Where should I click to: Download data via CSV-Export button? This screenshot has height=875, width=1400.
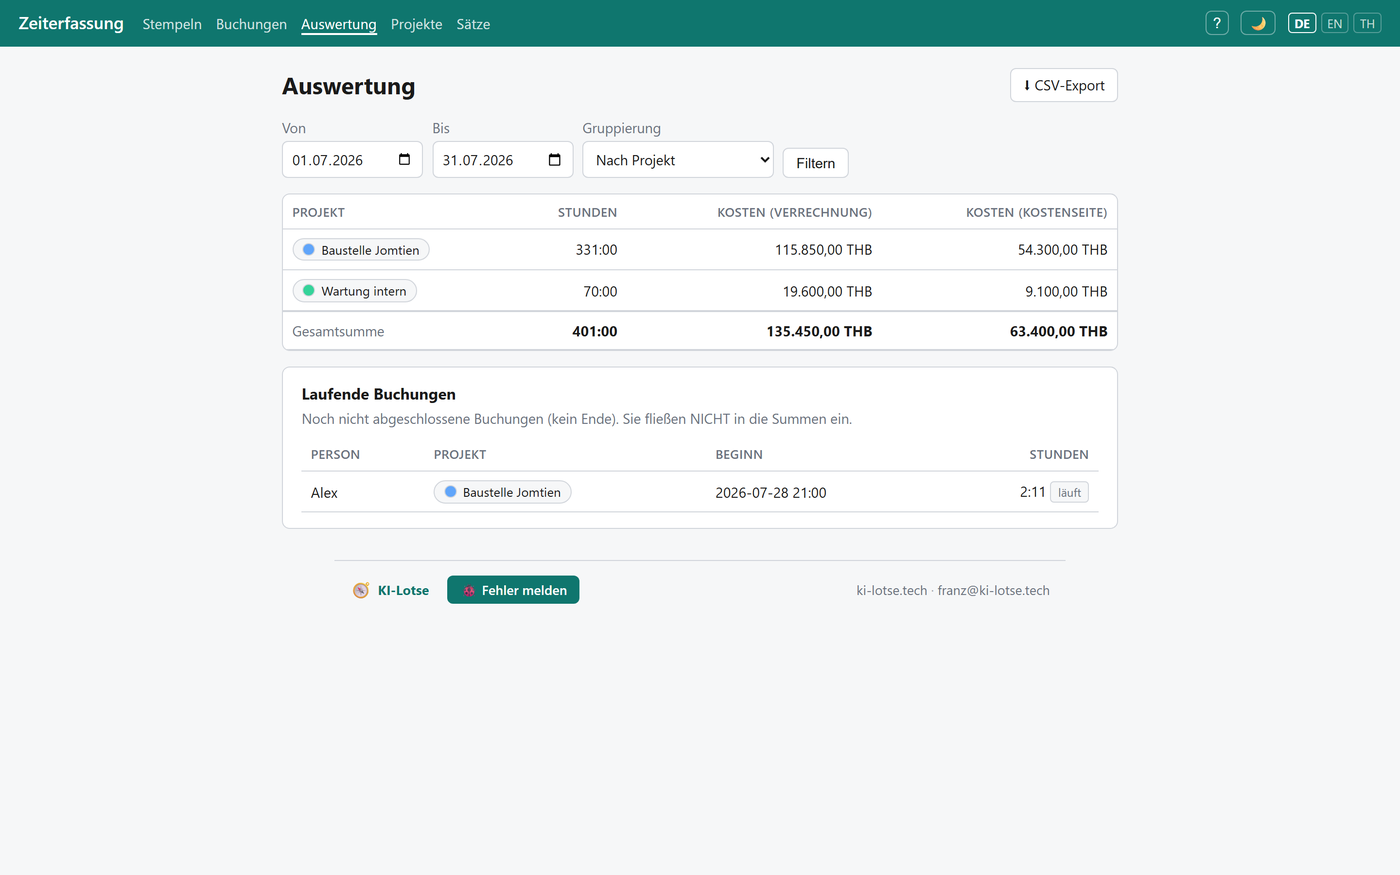[x=1064, y=85]
